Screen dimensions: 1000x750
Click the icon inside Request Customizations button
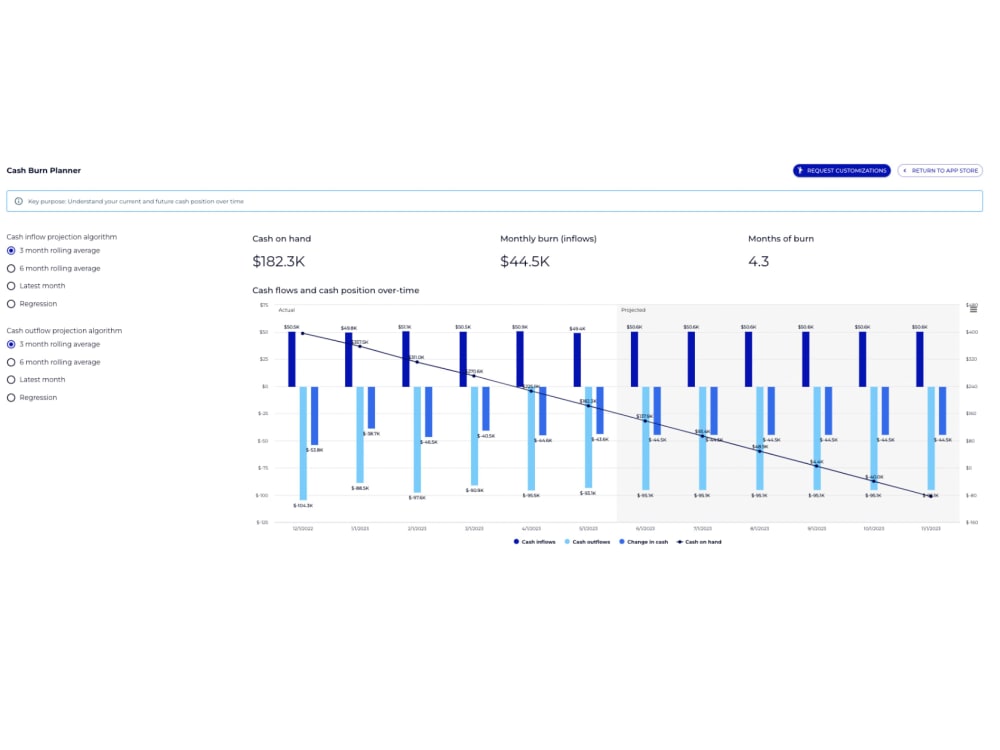[x=801, y=170]
